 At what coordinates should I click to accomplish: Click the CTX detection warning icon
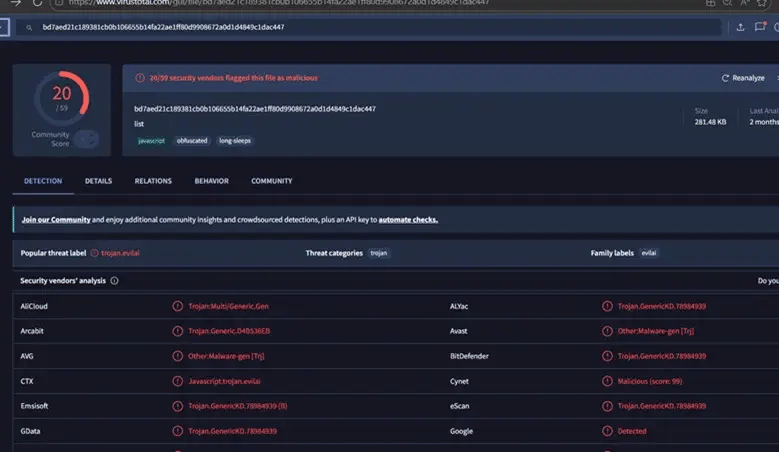pyautogui.click(x=177, y=381)
